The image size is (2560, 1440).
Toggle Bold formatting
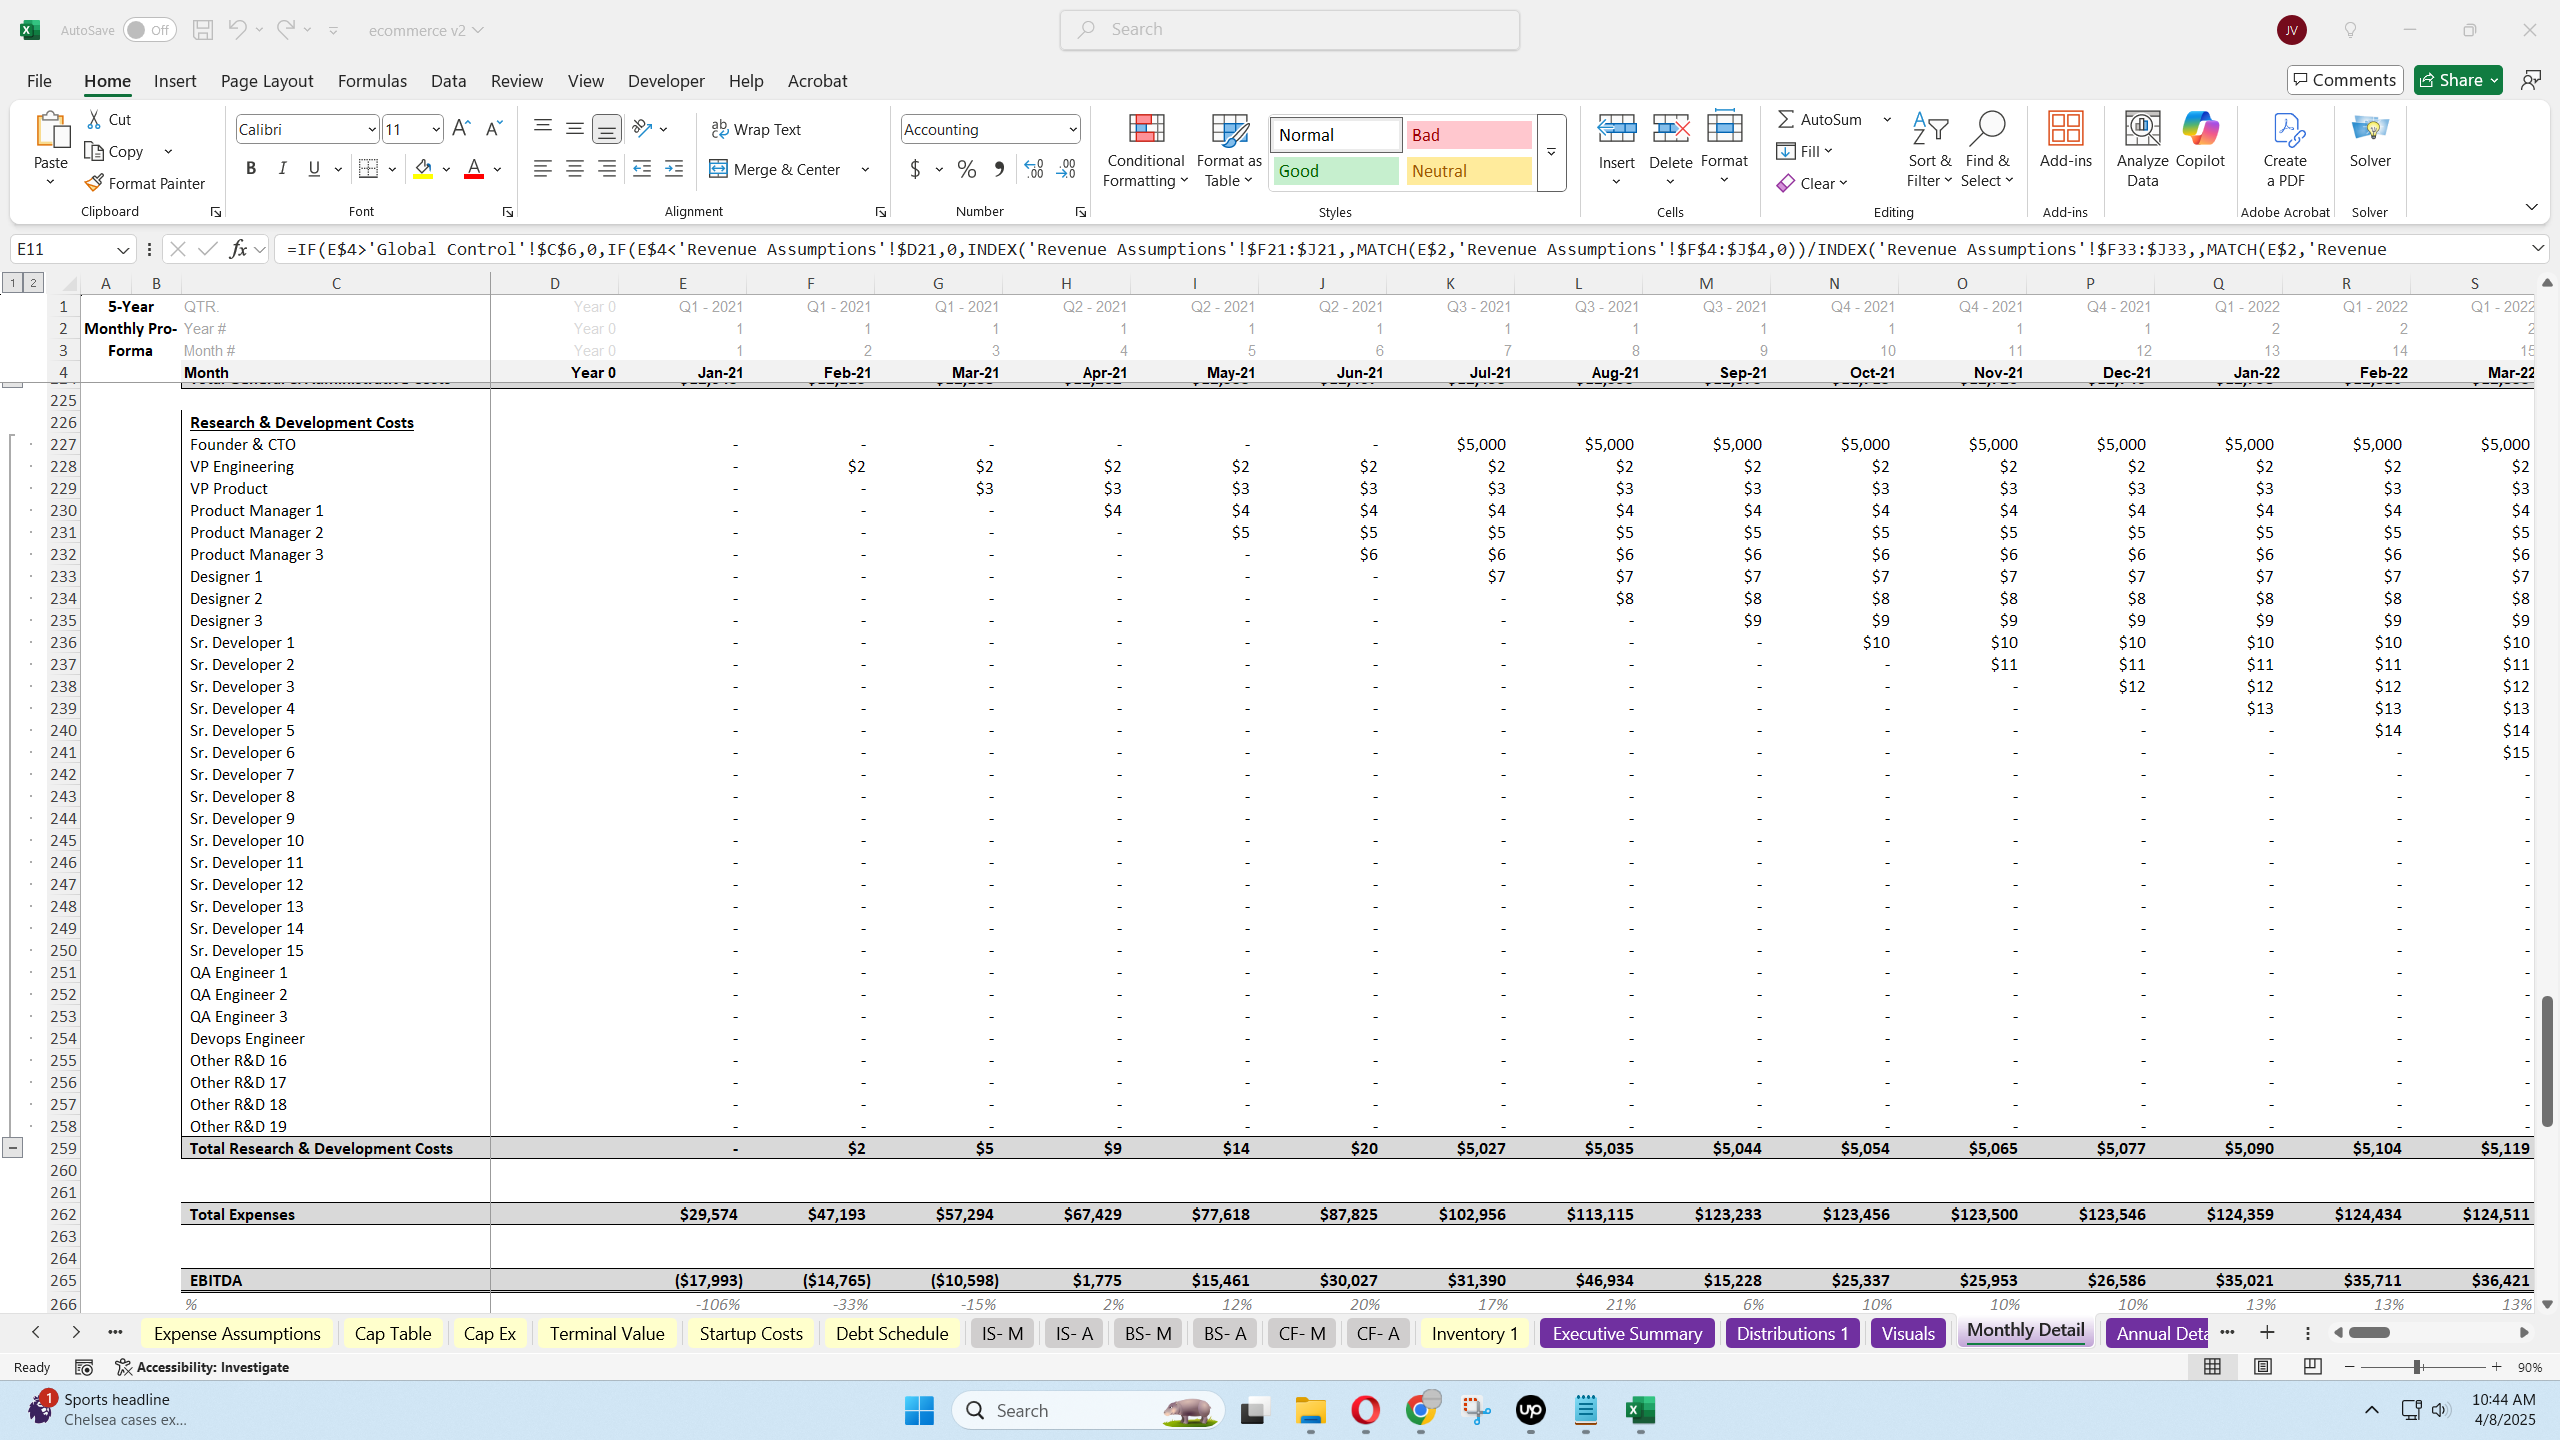pos(251,169)
